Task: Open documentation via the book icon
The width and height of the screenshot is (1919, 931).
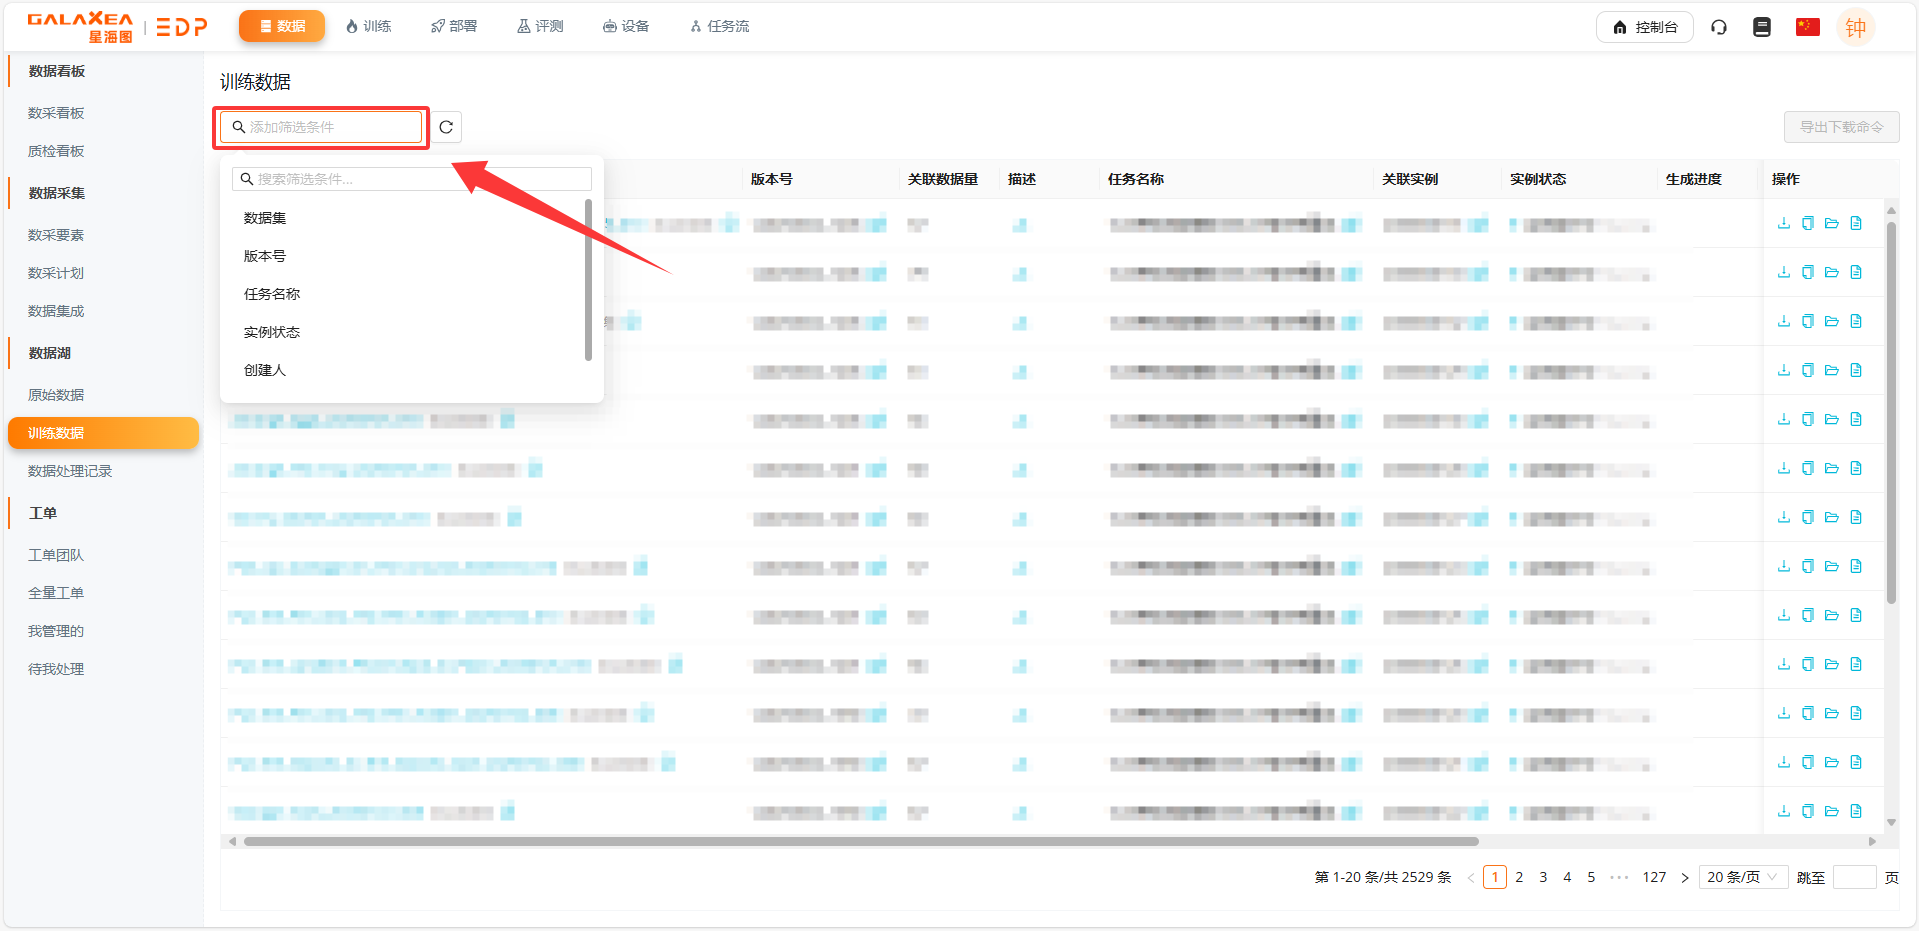Action: pyautogui.click(x=1762, y=27)
